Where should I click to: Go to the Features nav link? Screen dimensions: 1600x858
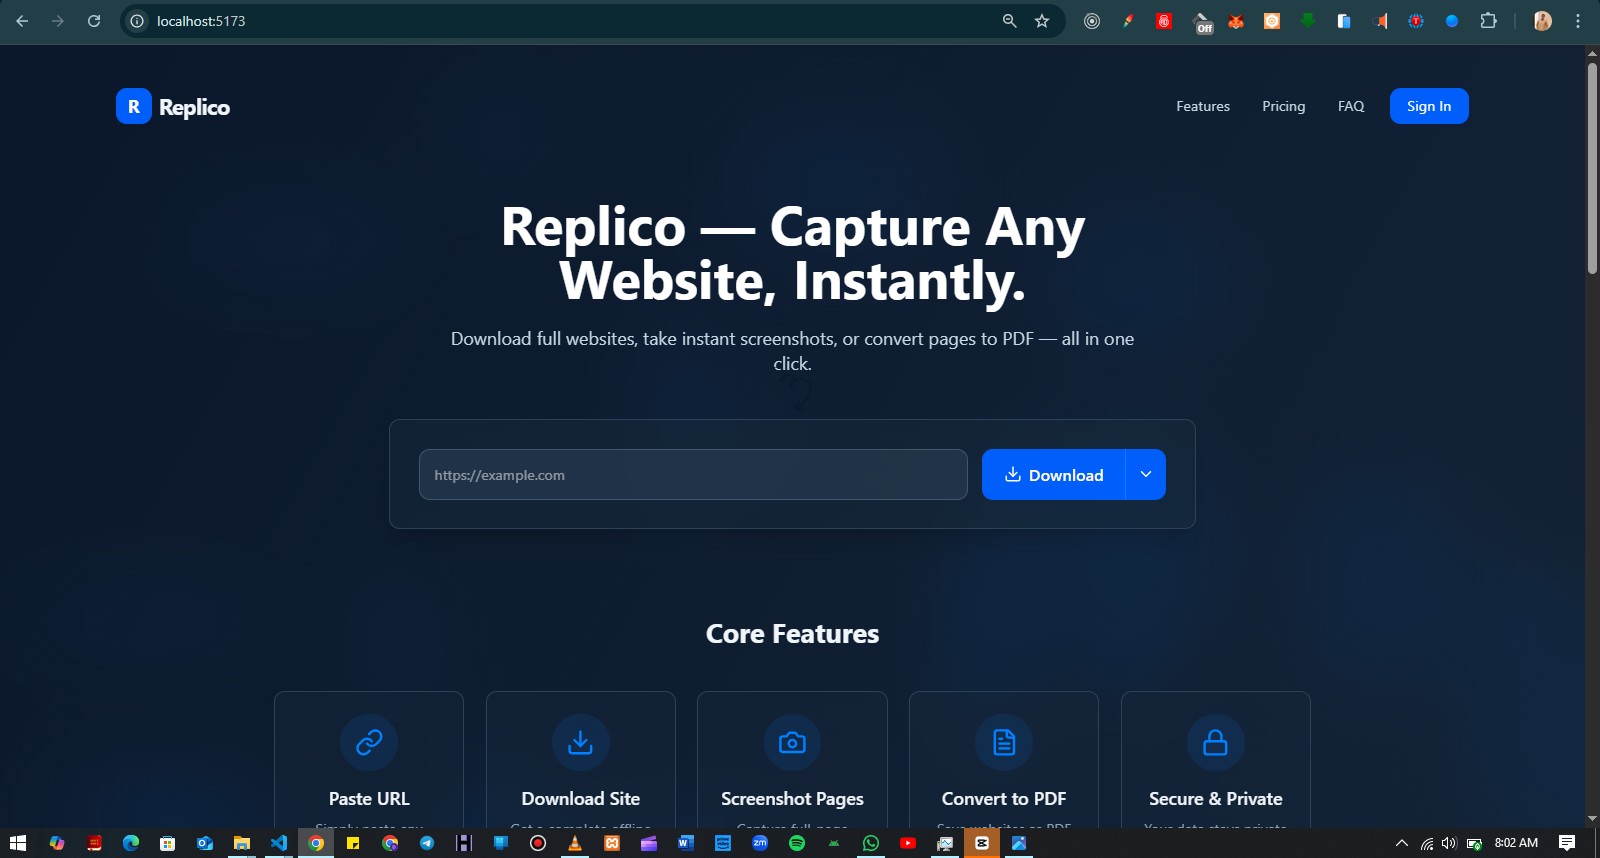(x=1203, y=106)
